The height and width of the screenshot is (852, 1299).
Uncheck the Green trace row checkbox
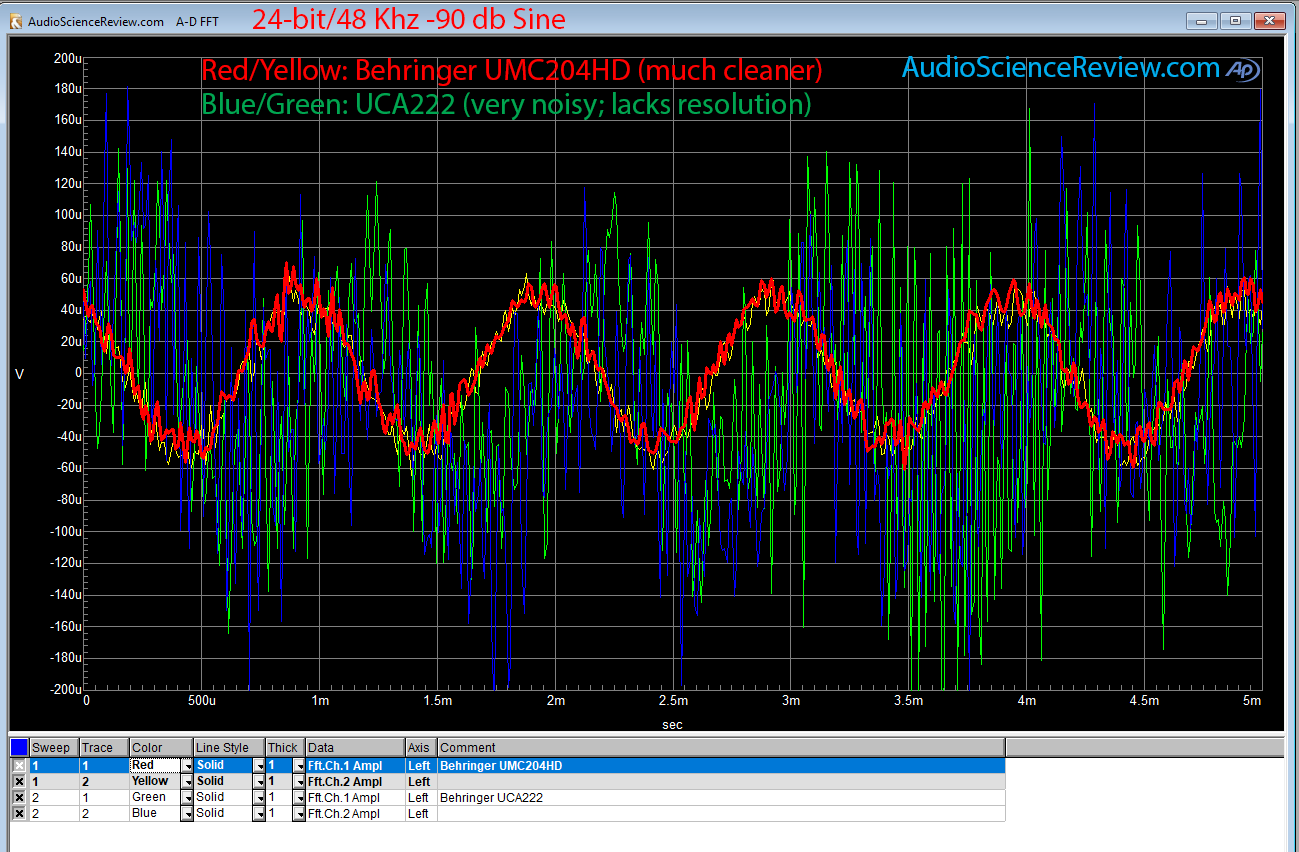pyautogui.click(x=19, y=797)
